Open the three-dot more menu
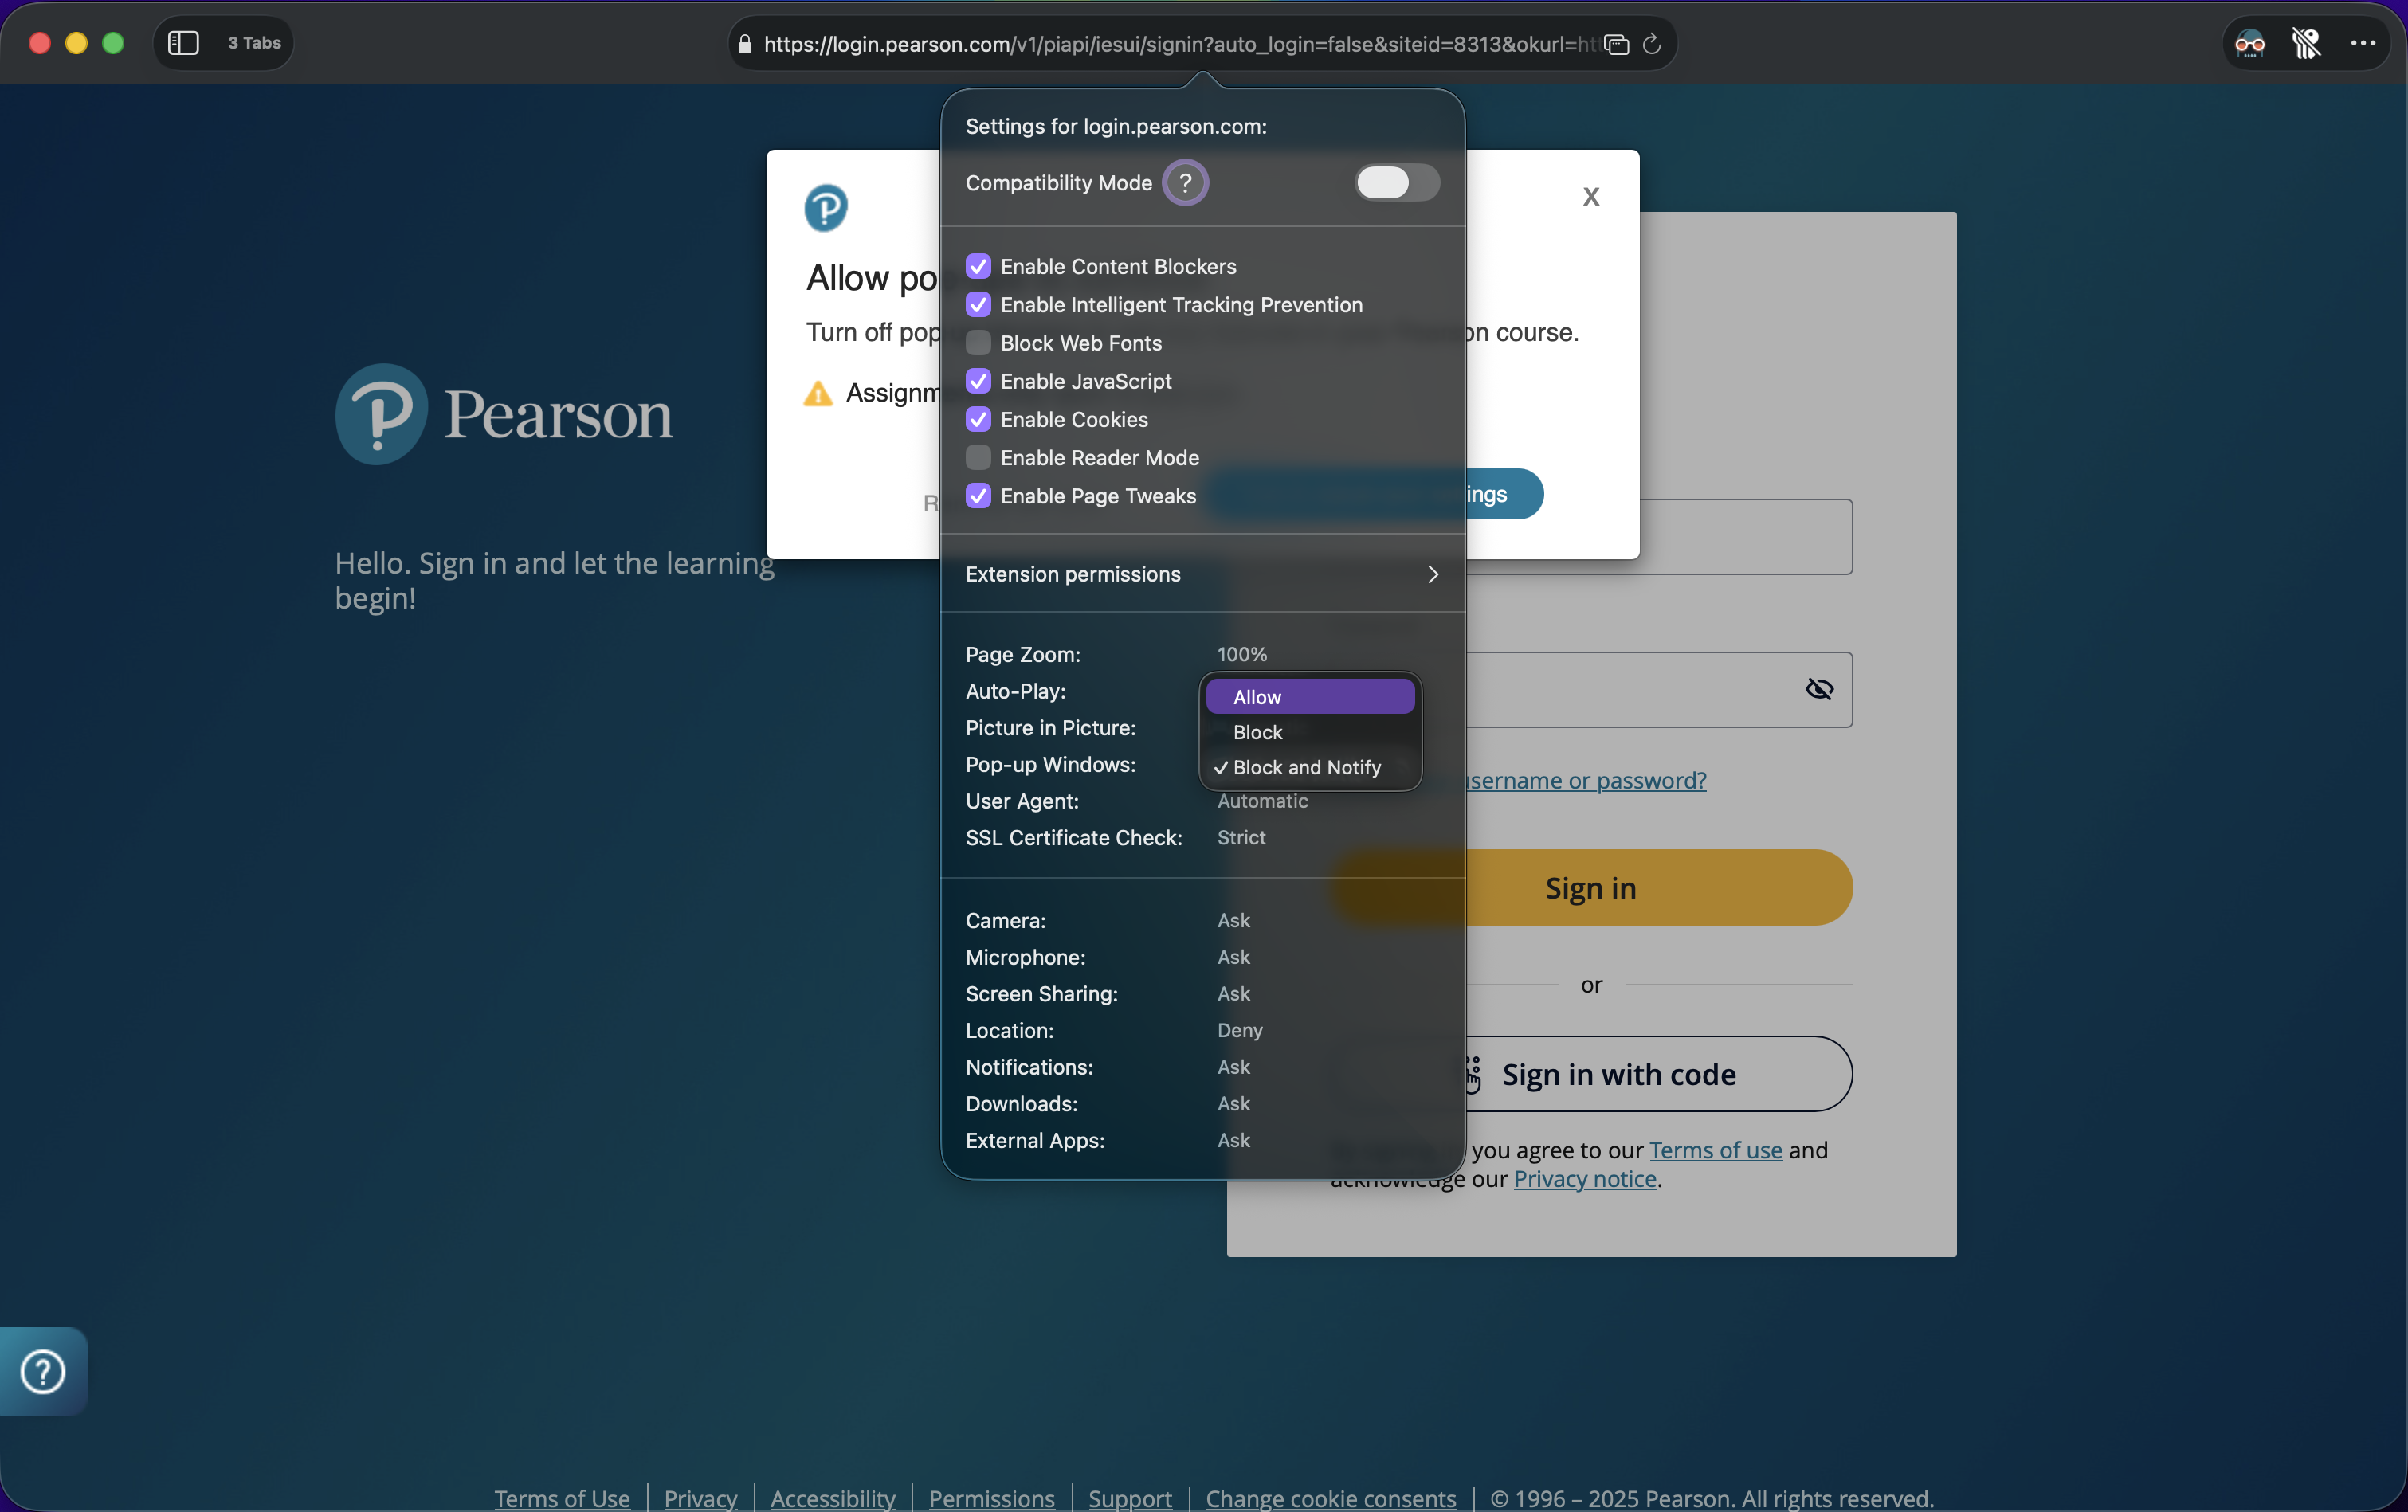 tap(2363, 43)
